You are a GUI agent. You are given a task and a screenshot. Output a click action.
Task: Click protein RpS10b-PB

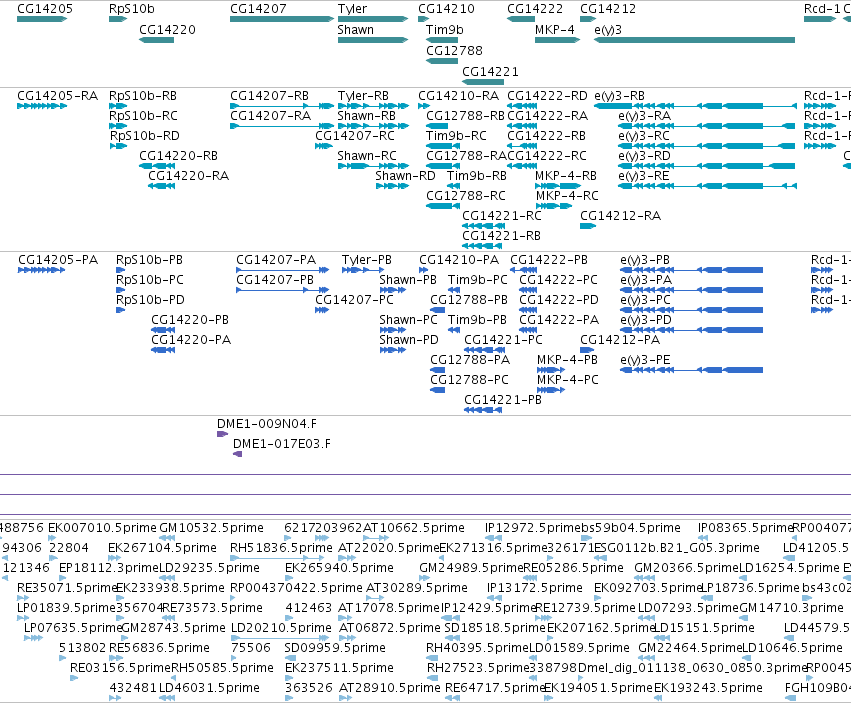pyautogui.click(x=149, y=260)
